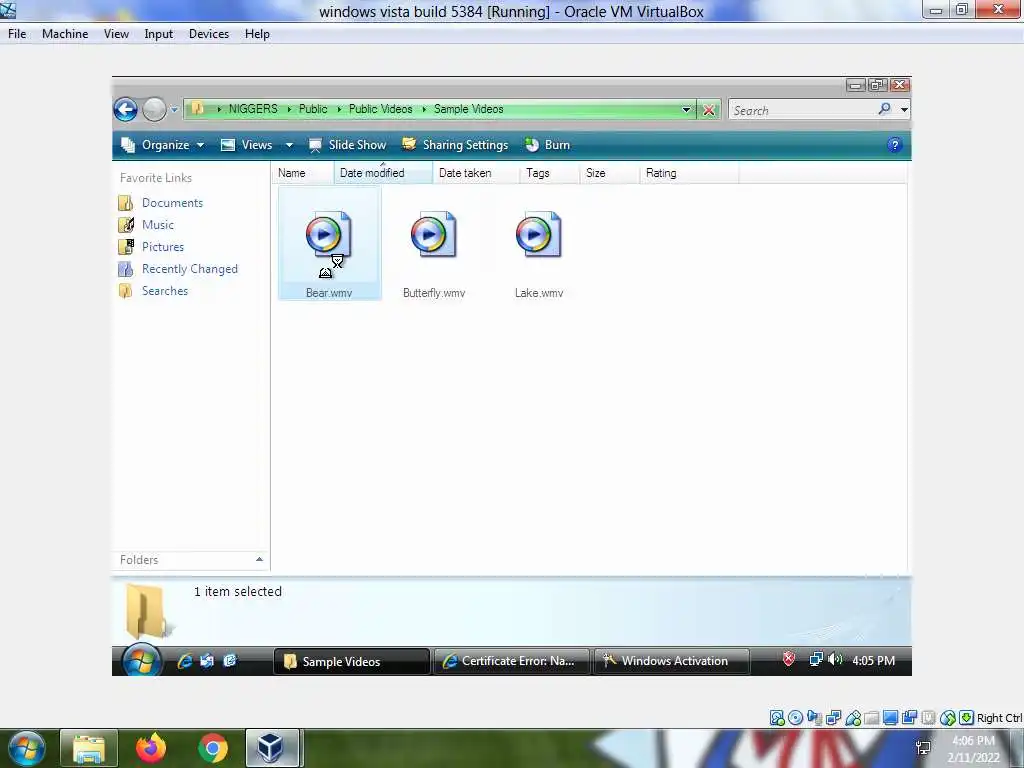Click the Vista guest Start orb
The image size is (1024, 768).
pos(141,660)
